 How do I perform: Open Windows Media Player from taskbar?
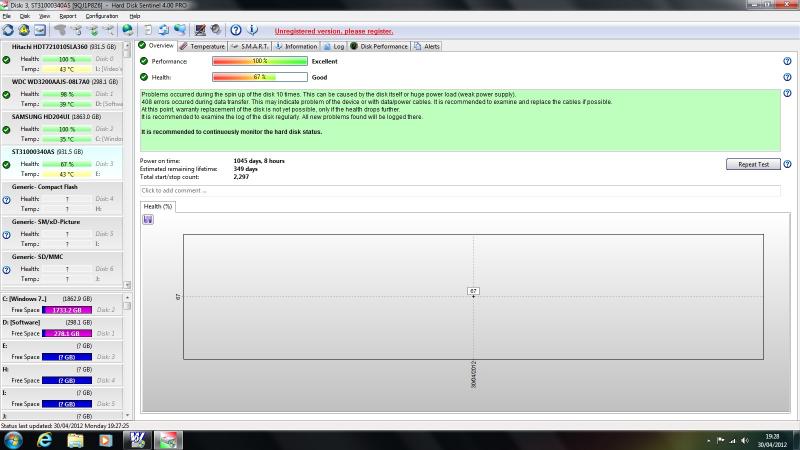coord(106,440)
